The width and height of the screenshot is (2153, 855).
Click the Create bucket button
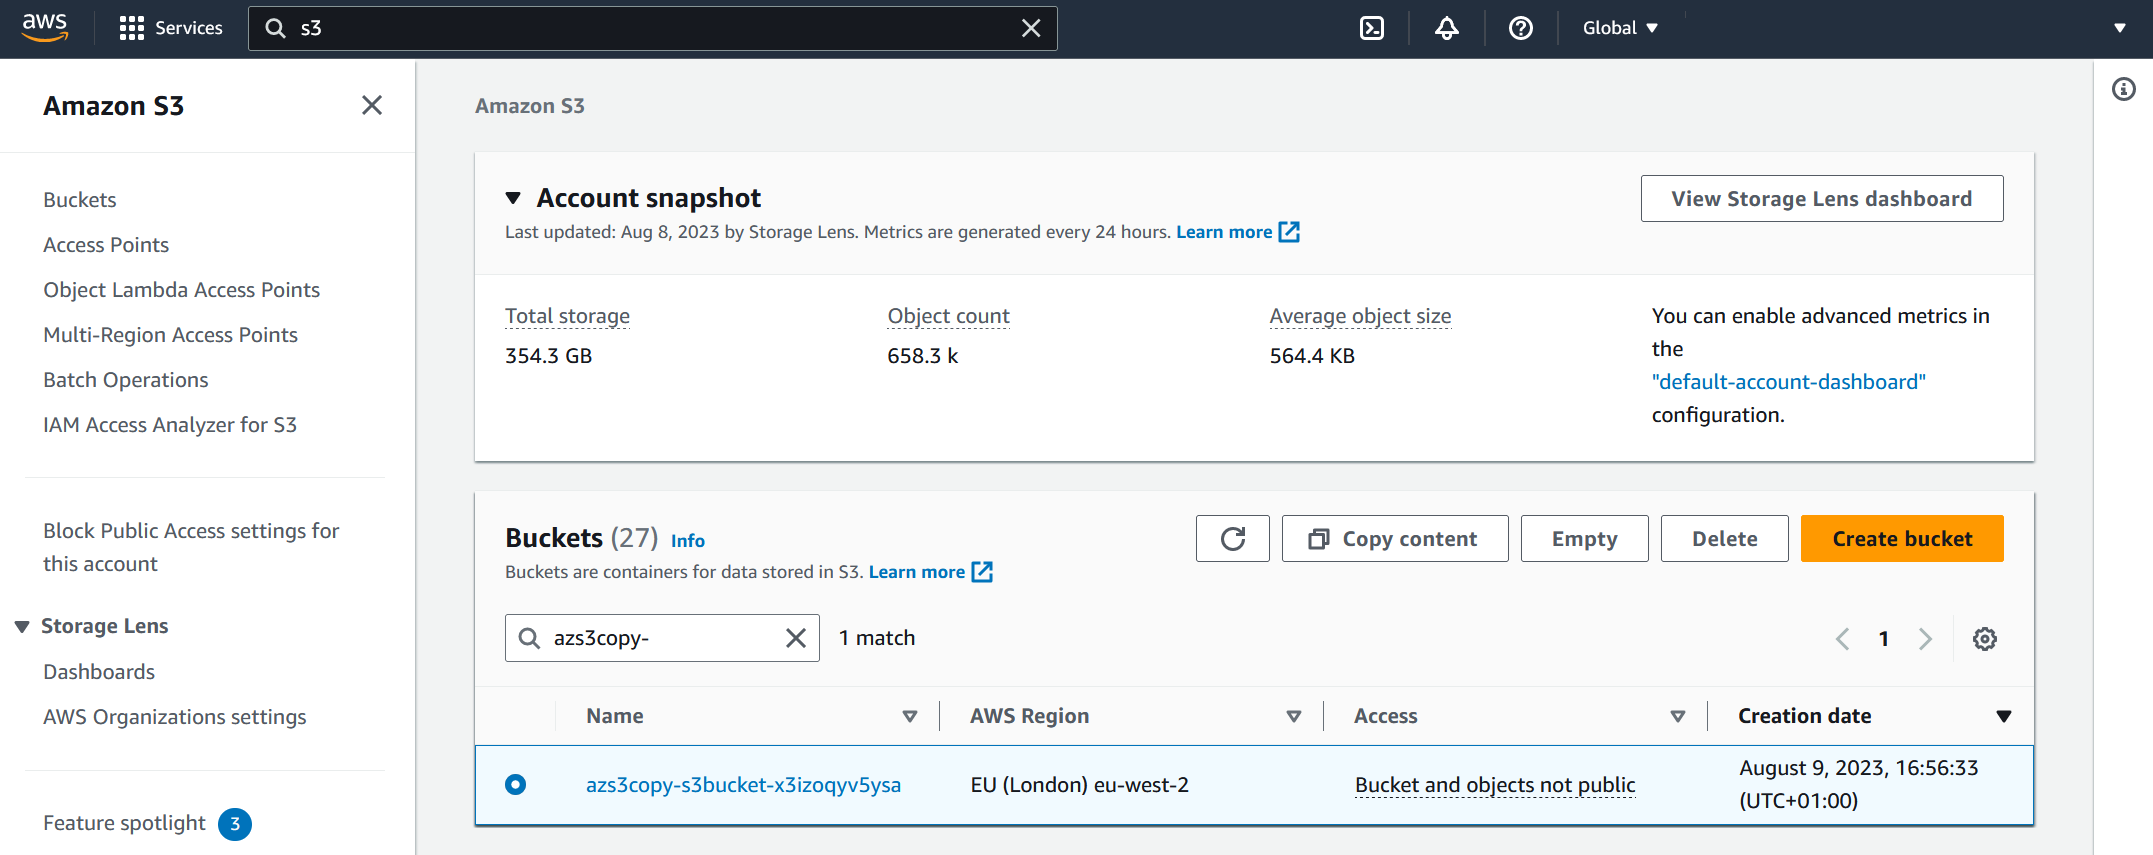(1902, 539)
